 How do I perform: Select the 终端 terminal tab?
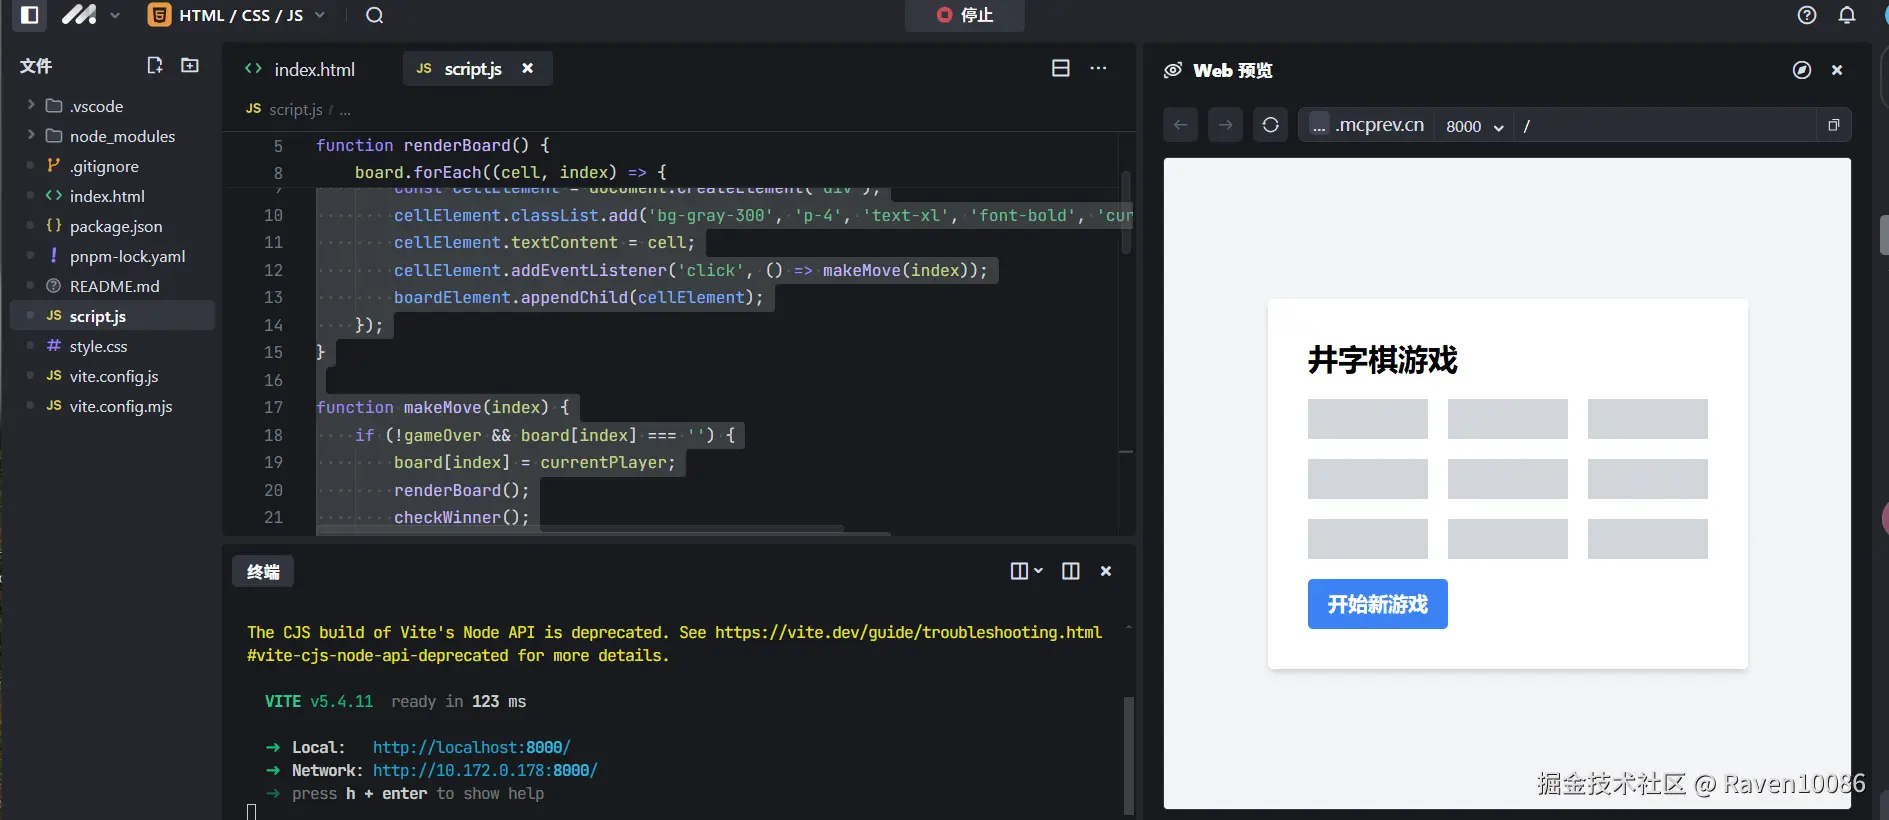(263, 571)
